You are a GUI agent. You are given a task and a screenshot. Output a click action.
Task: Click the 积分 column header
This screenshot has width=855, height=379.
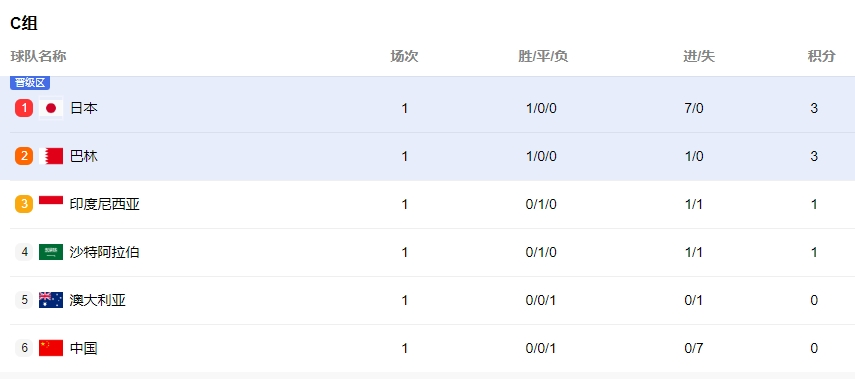point(821,56)
